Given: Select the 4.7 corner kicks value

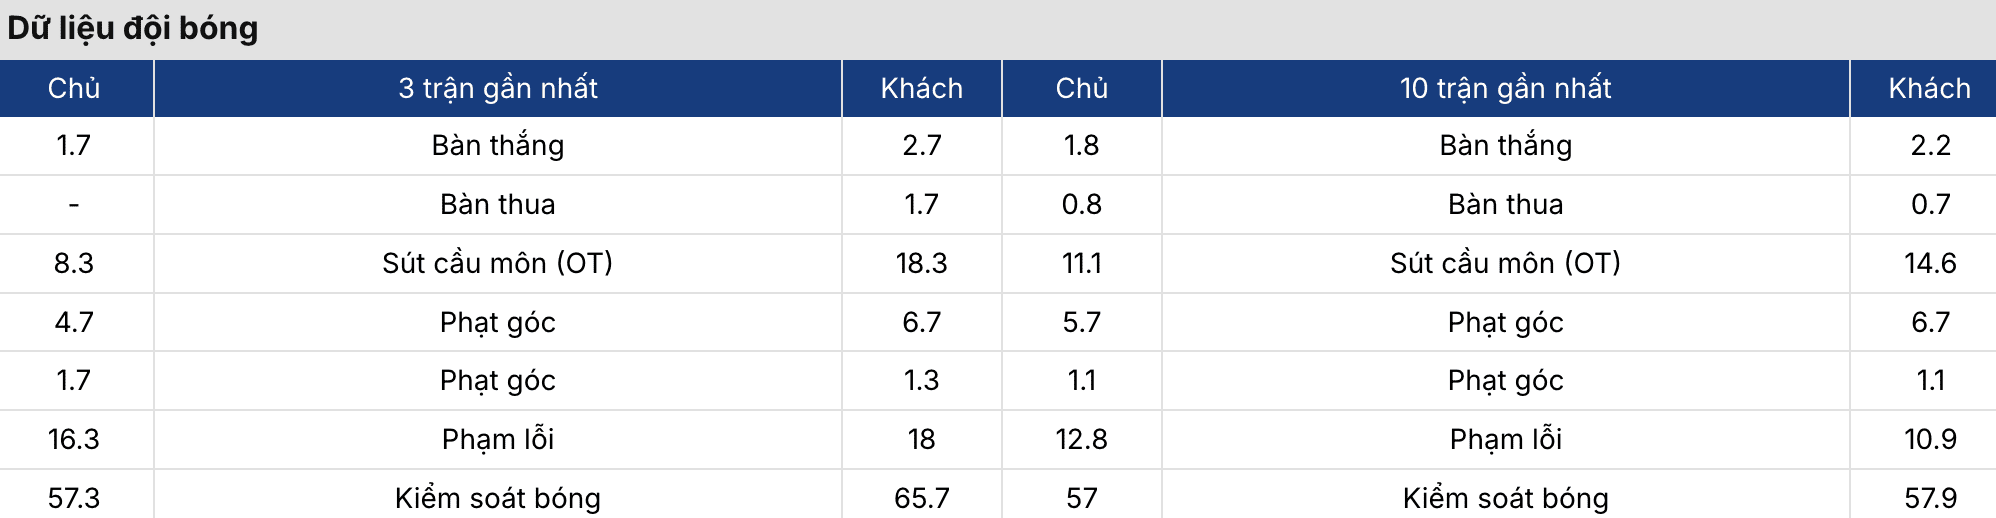Looking at the screenshot, I should [x=74, y=322].
